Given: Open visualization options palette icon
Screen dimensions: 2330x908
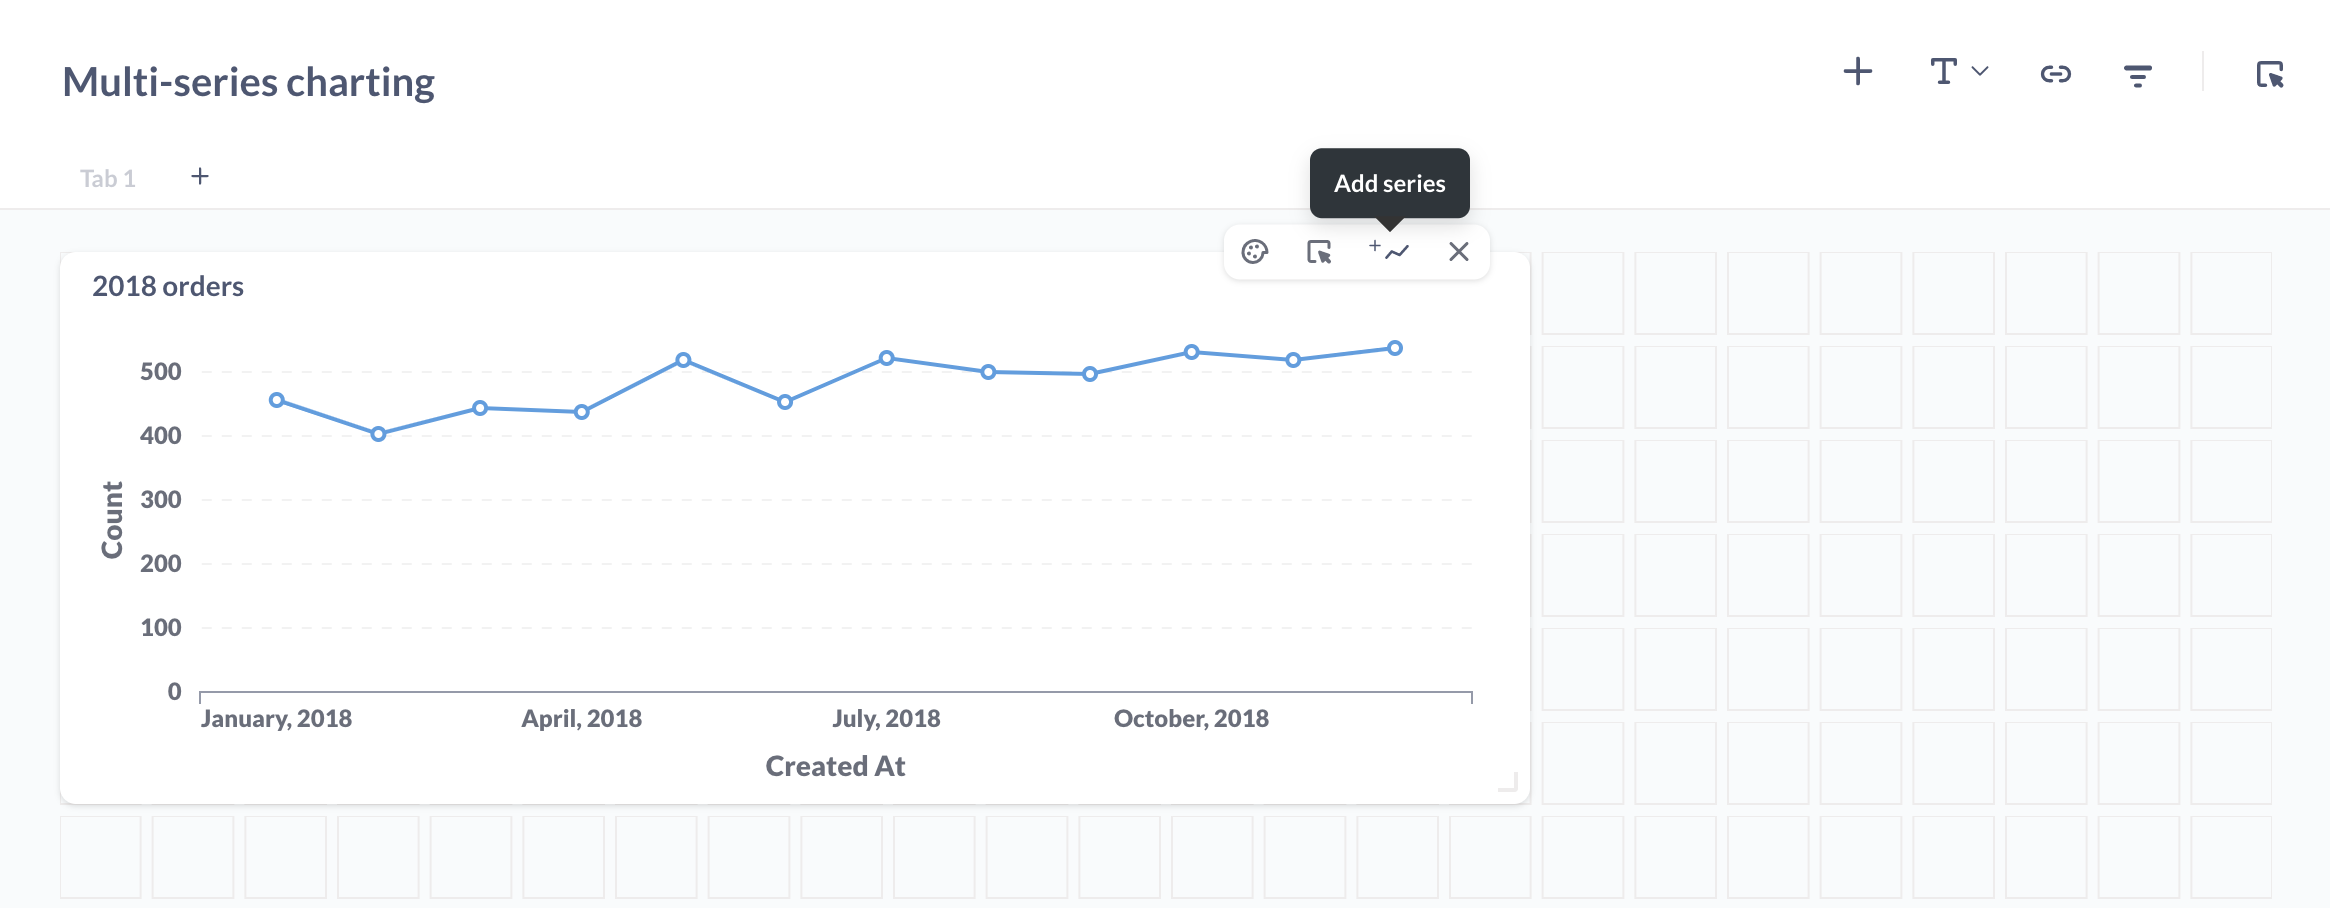Looking at the screenshot, I should (1254, 252).
